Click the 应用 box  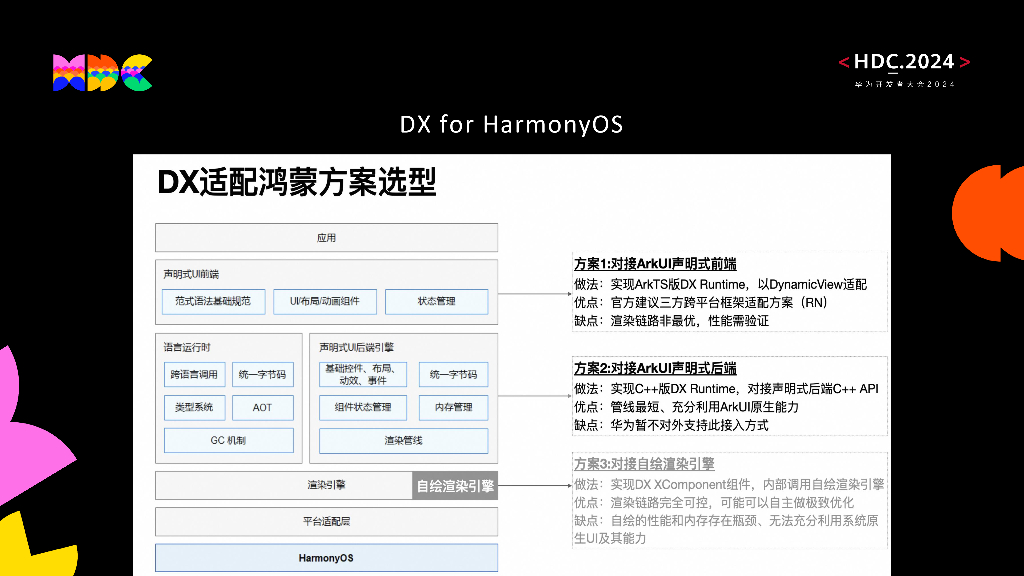point(327,238)
